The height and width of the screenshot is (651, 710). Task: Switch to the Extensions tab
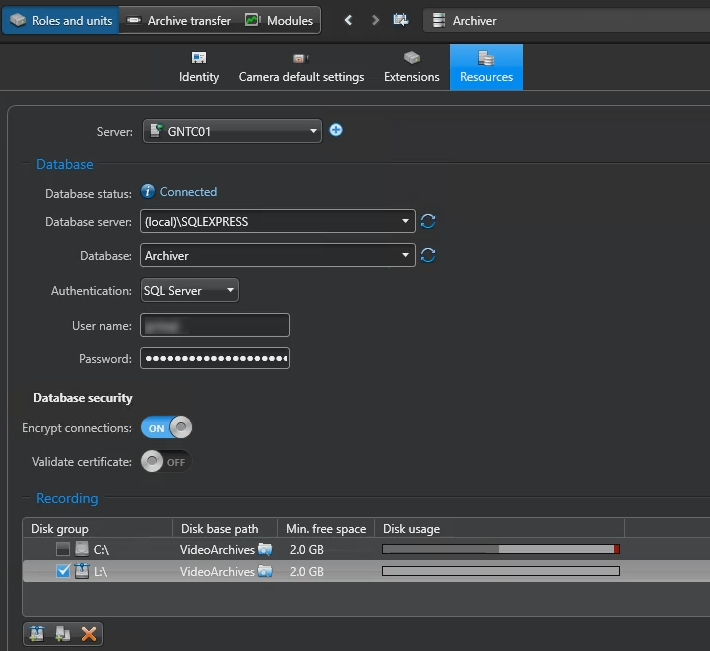click(x=412, y=67)
